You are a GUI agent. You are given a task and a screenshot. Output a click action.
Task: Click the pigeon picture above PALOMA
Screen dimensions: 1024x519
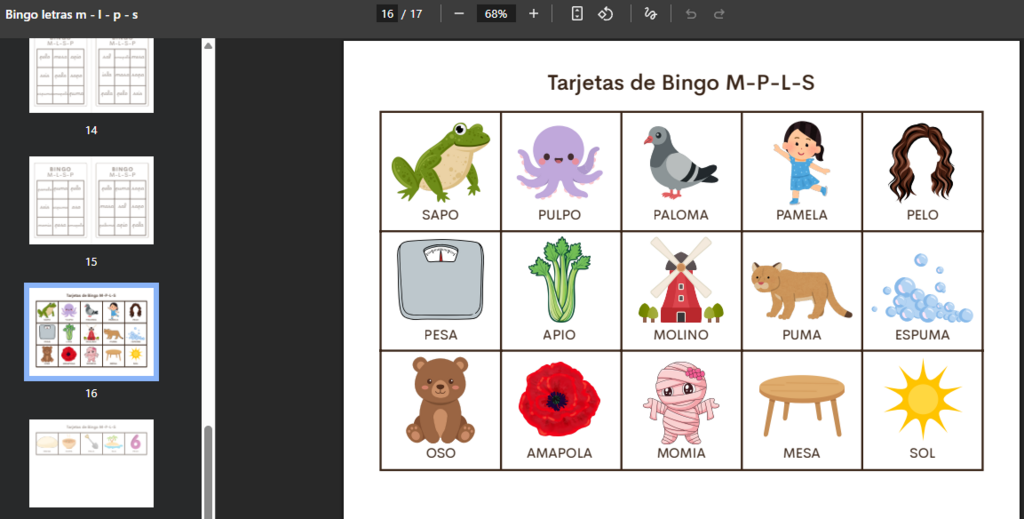click(680, 162)
